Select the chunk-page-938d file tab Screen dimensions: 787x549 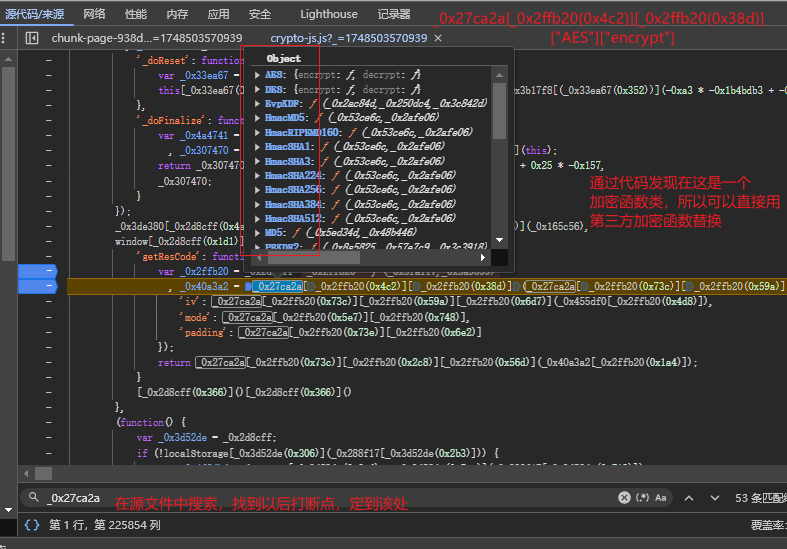pos(147,38)
